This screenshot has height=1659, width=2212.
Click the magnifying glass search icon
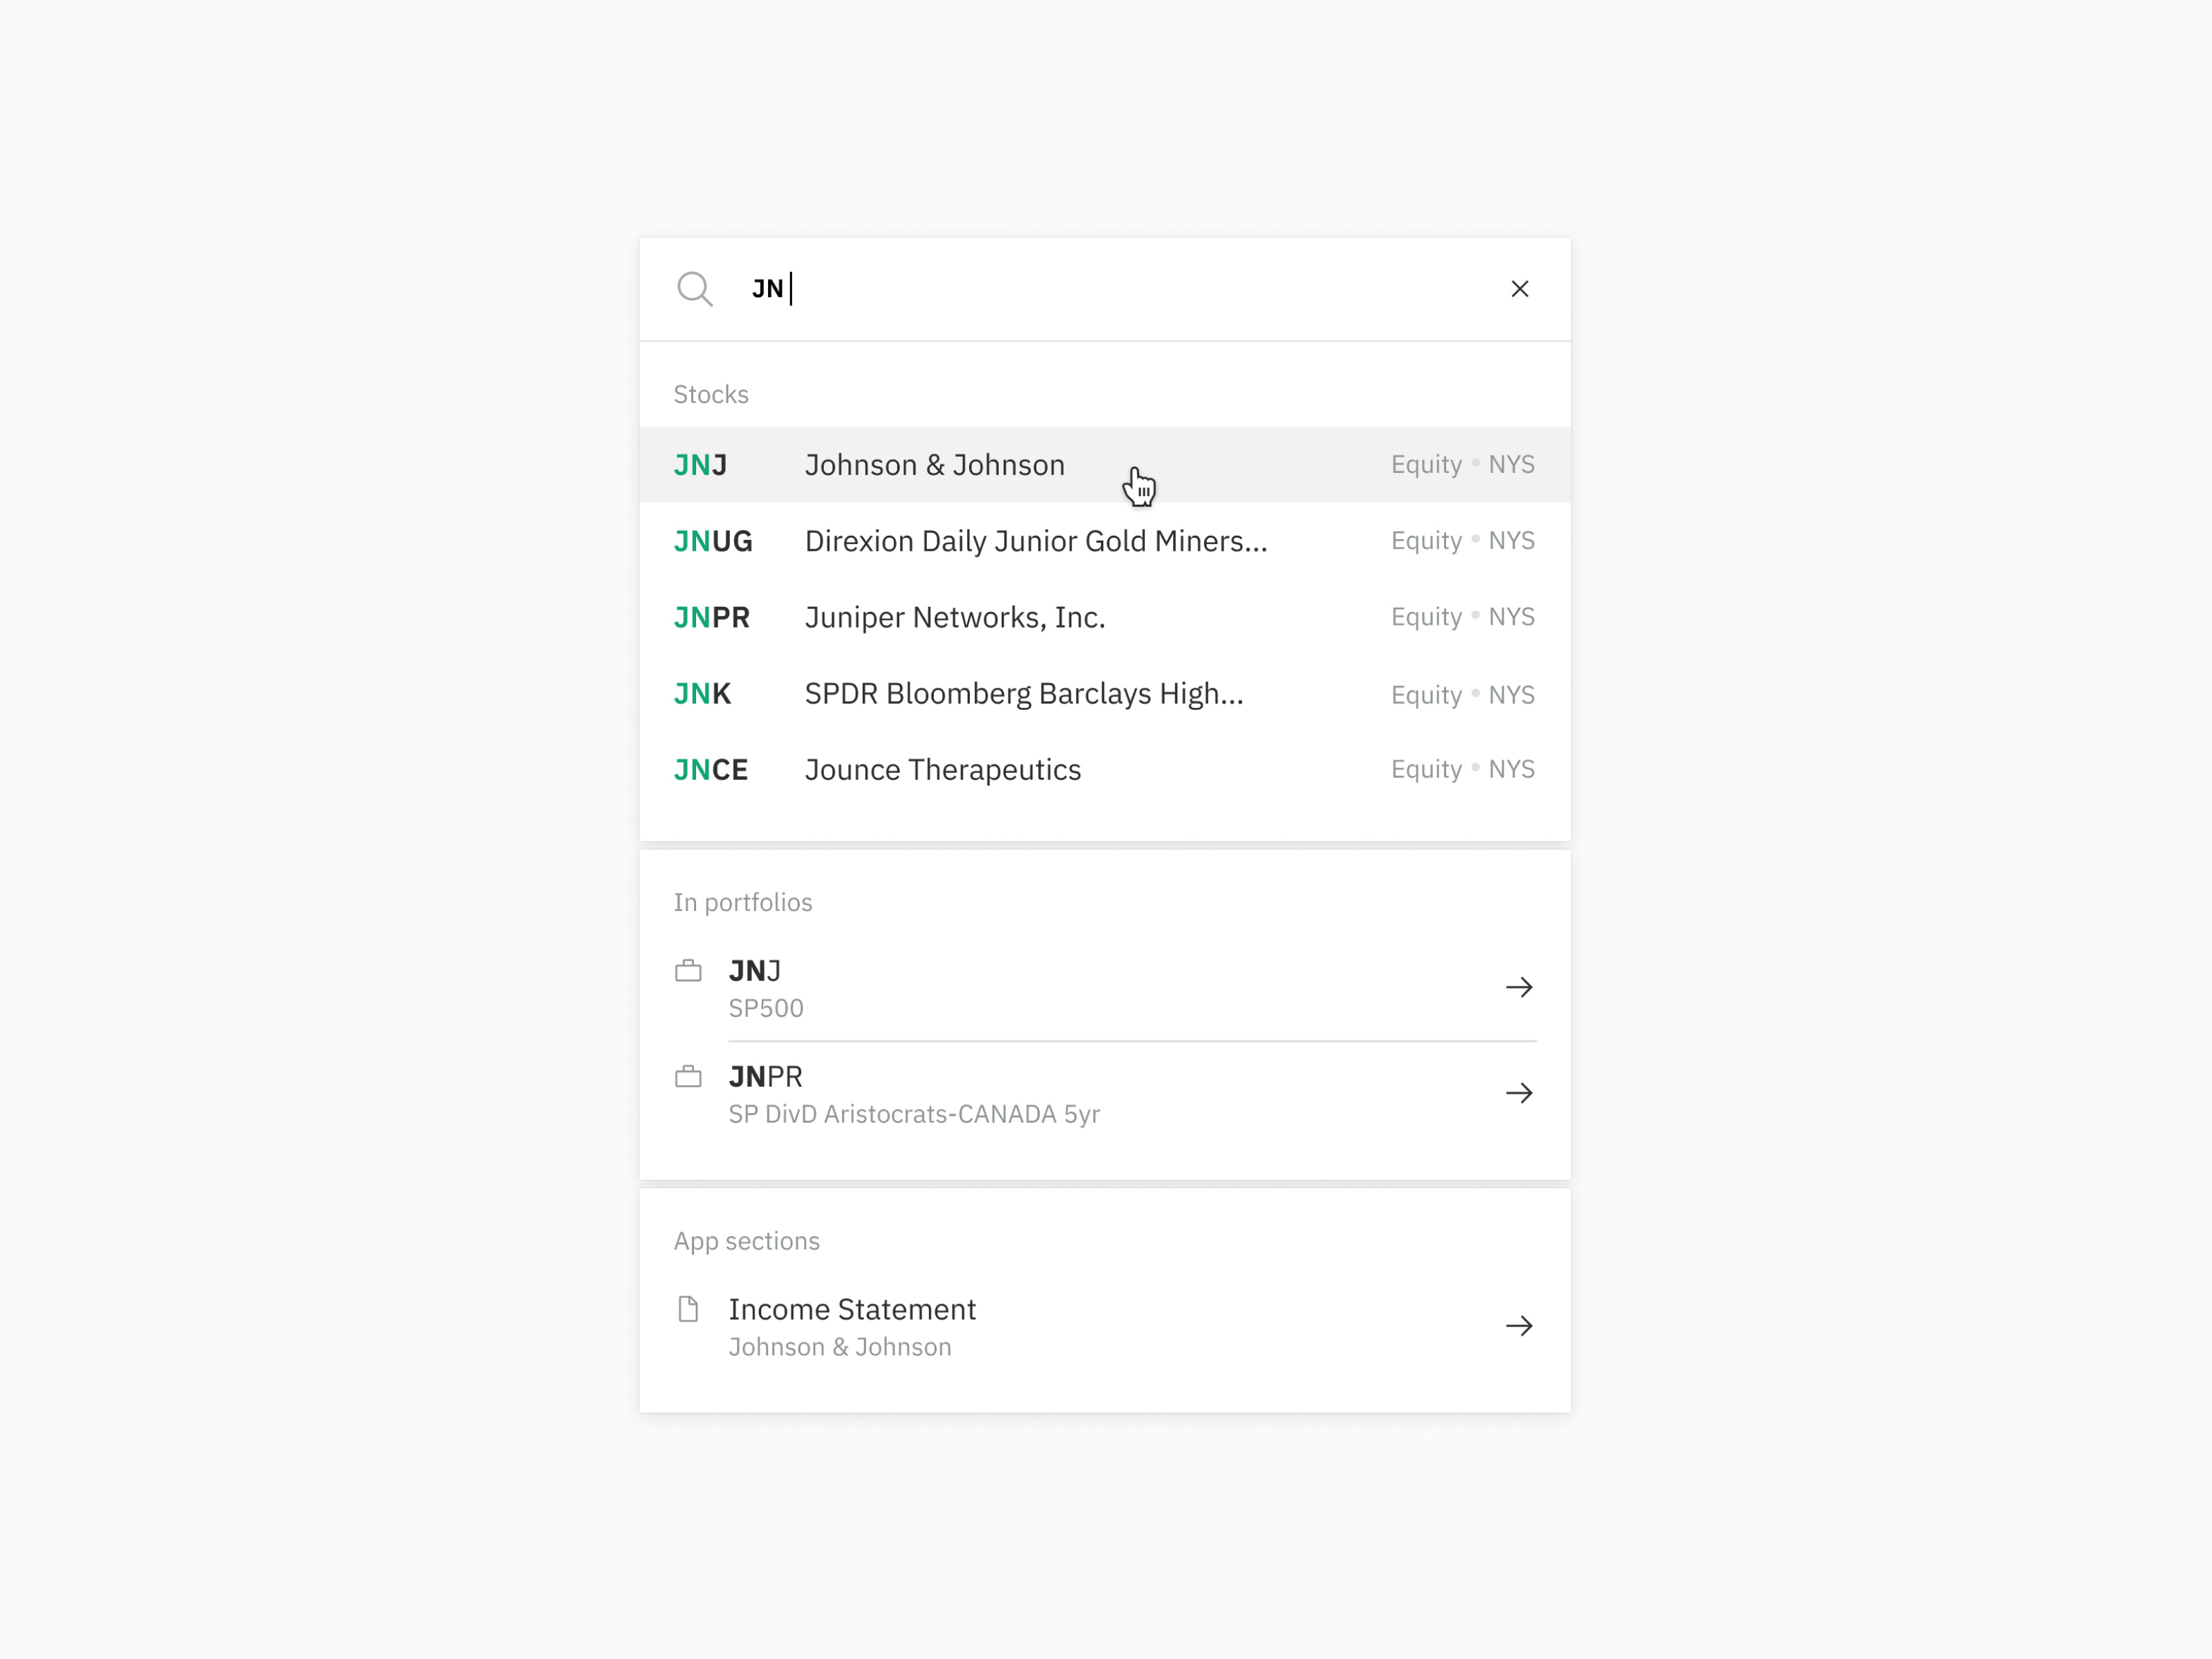tap(694, 289)
